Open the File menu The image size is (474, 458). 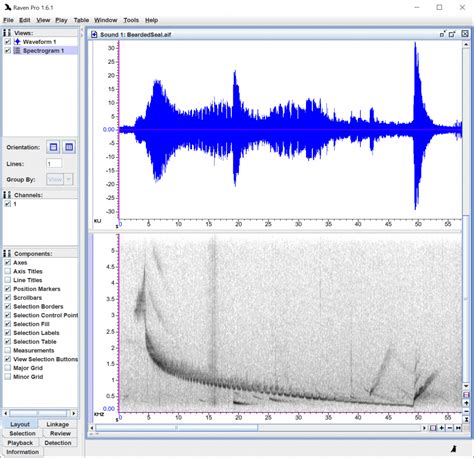coord(8,20)
